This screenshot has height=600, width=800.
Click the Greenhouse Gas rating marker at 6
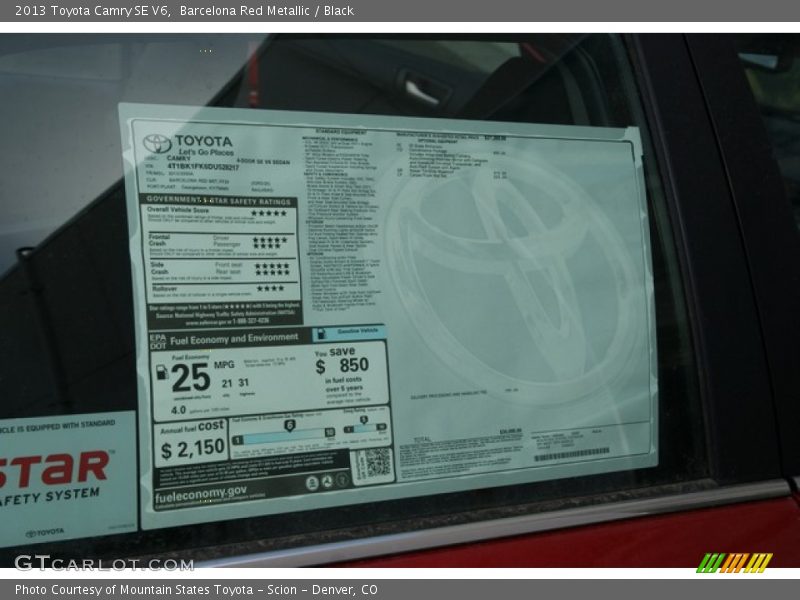pyautogui.click(x=290, y=424)
